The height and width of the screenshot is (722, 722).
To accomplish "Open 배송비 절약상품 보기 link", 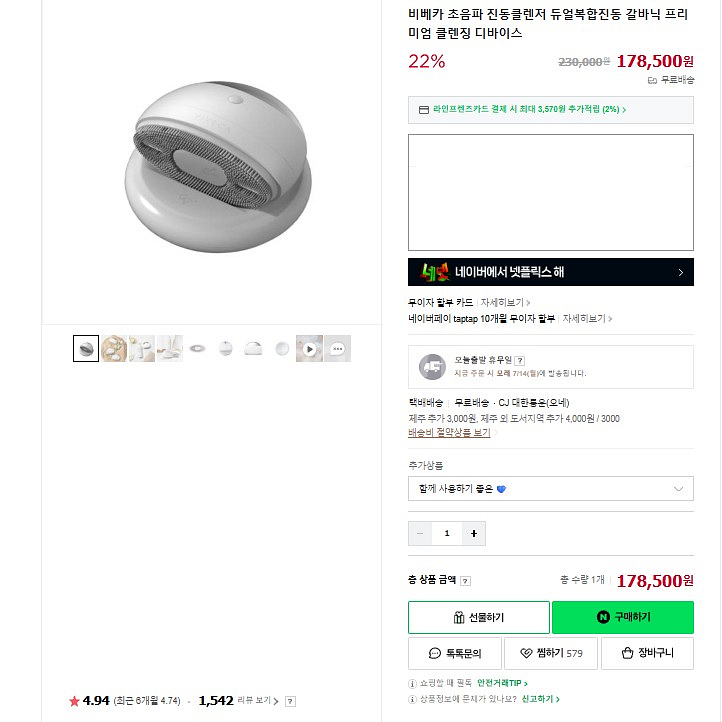I will click(x=450, y=433).
